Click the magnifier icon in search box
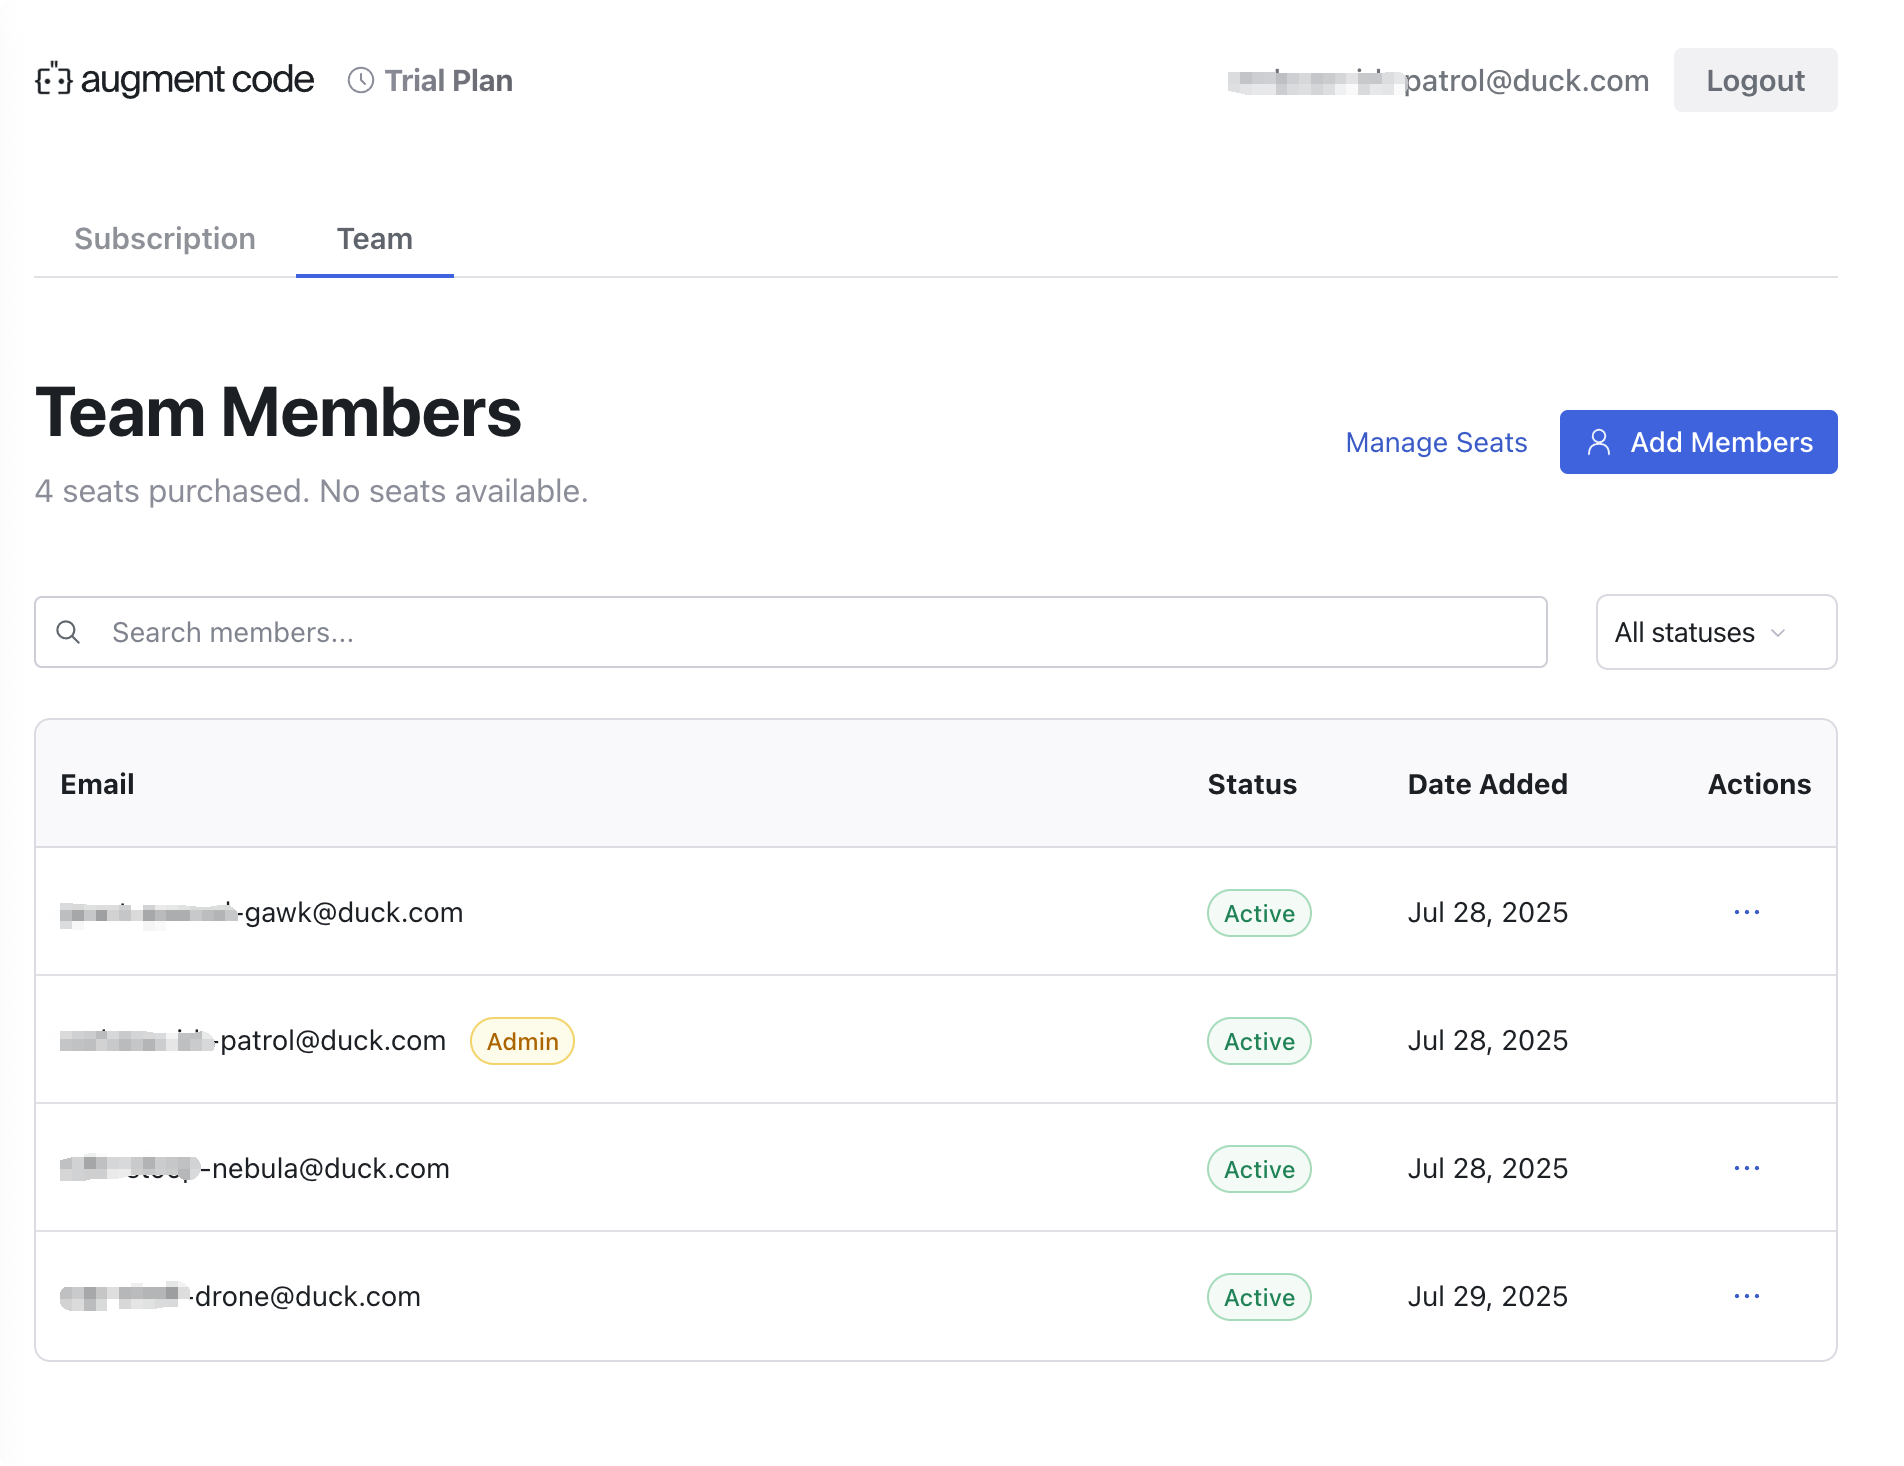Image resolution: width=1904 pixels, height=1466 pixels. (68, 632)
